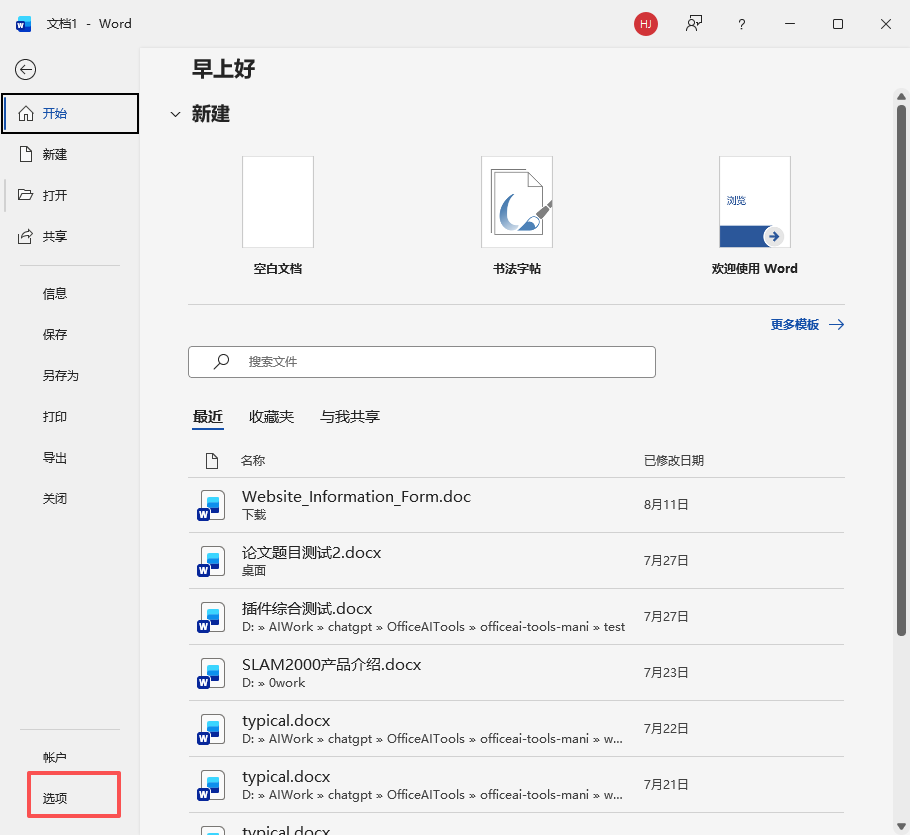Open the 开始 home page
The width and height of the screenshot is (910, 835).
70,113
